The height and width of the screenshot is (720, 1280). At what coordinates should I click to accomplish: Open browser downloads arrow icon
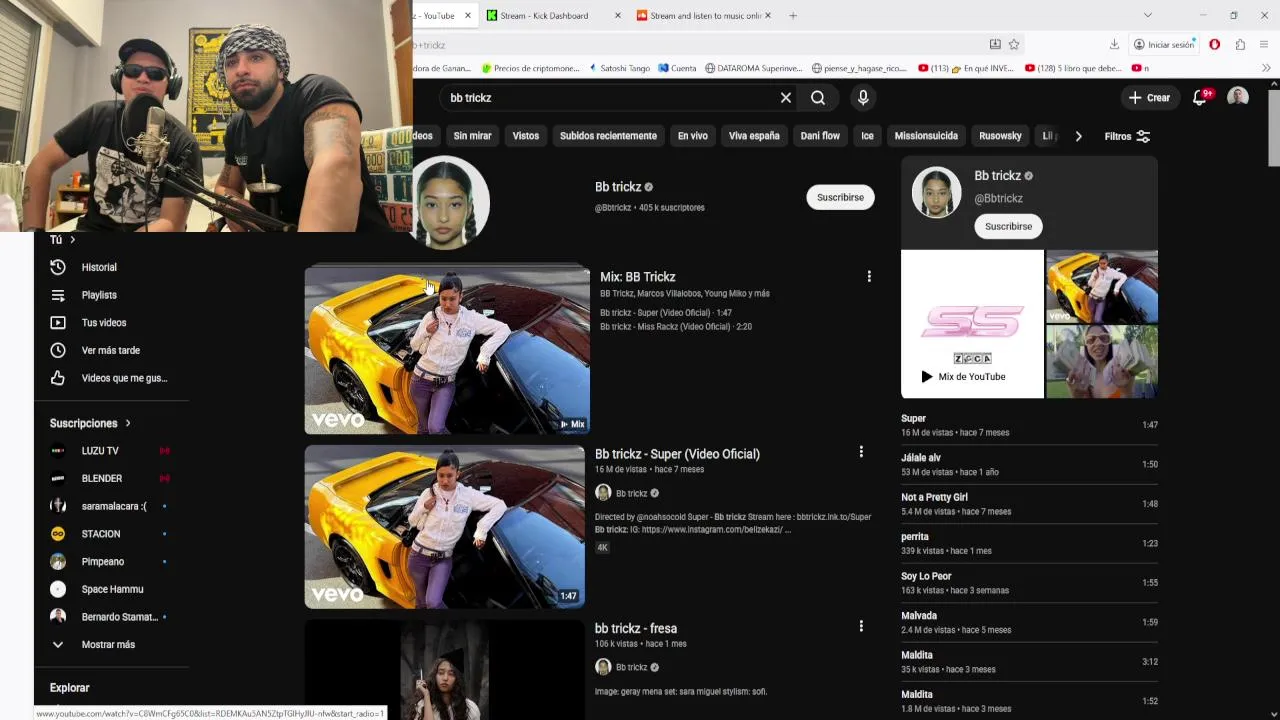pyautogui.click(x=1114, y=45)
